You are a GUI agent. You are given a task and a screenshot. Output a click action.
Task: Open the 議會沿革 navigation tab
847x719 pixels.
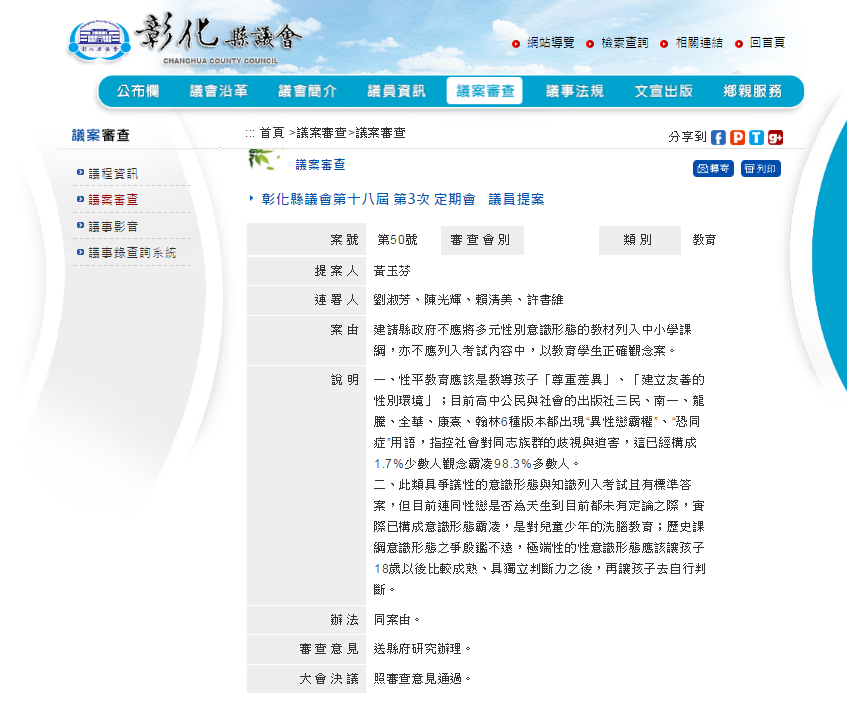click(219, 91)
